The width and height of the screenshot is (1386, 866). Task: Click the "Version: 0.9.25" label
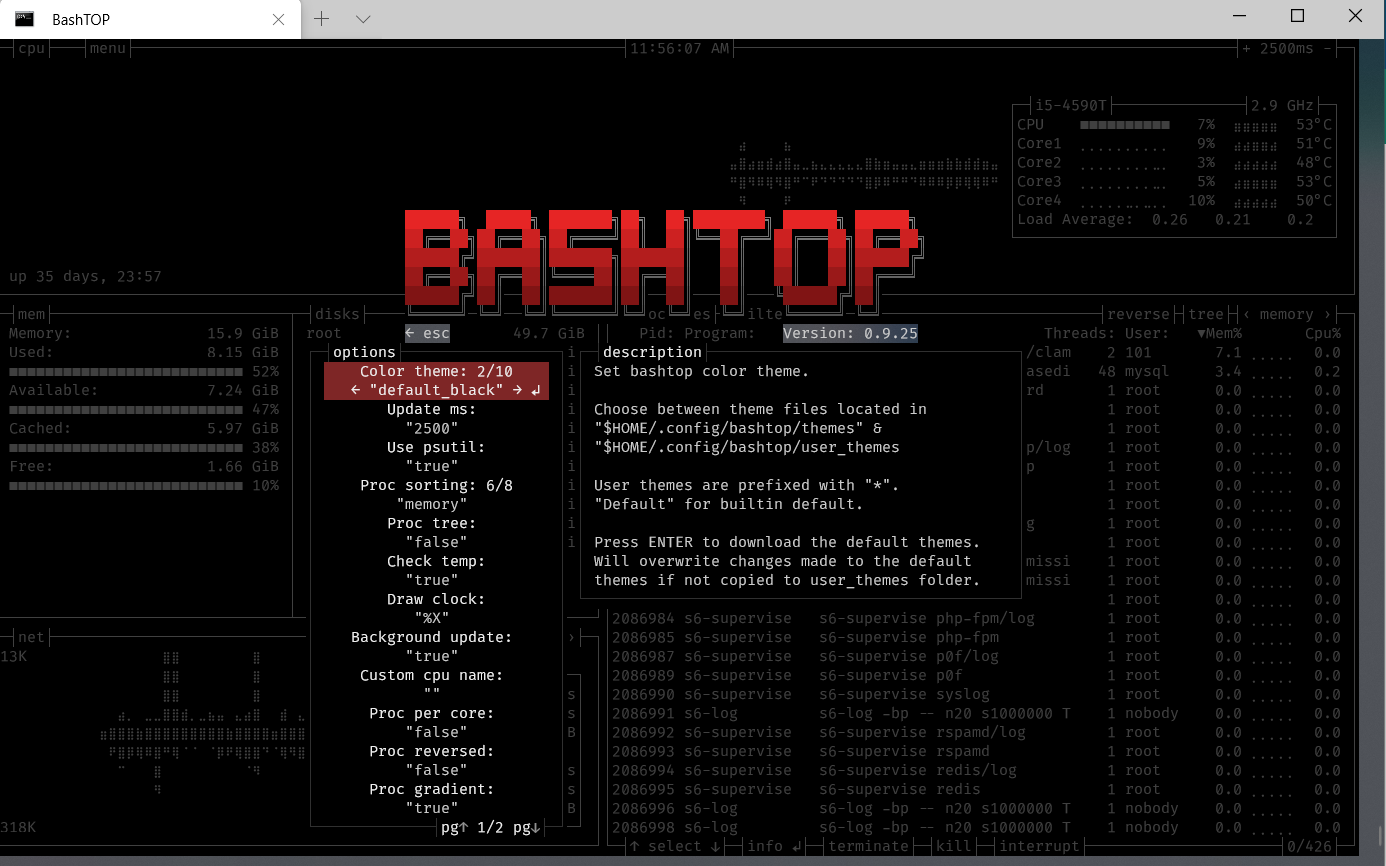[x=850, y=333]
